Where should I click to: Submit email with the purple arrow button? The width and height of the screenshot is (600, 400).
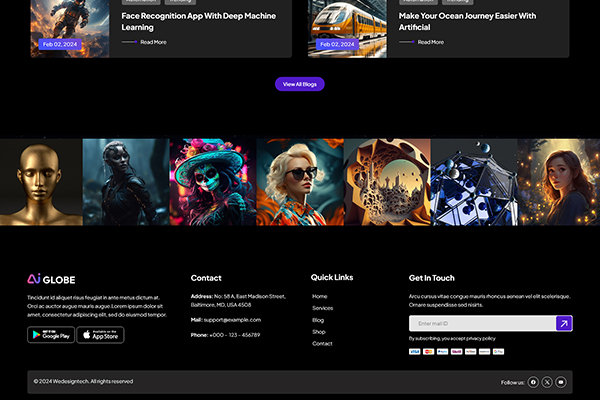(x=564, y=323)
